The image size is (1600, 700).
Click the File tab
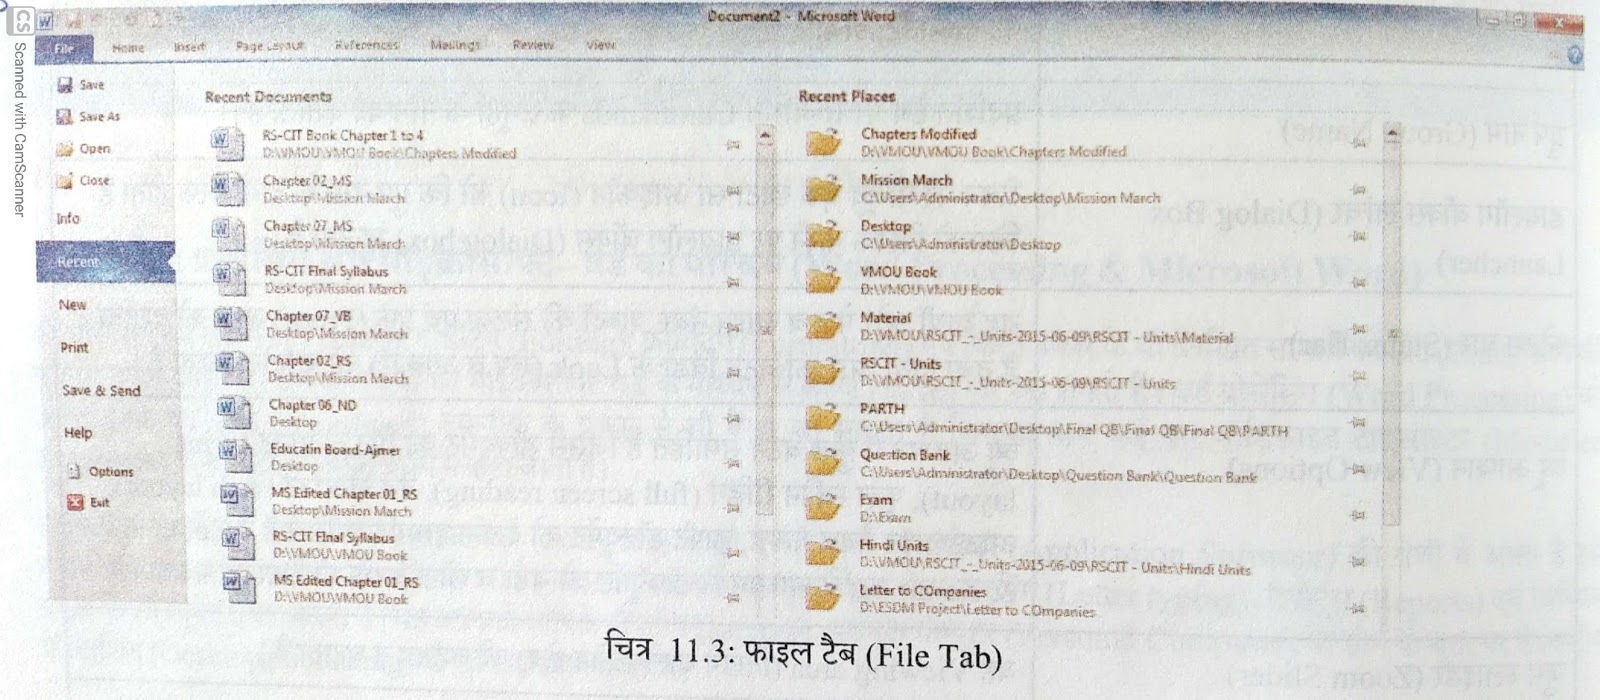(x=65, y=48)
